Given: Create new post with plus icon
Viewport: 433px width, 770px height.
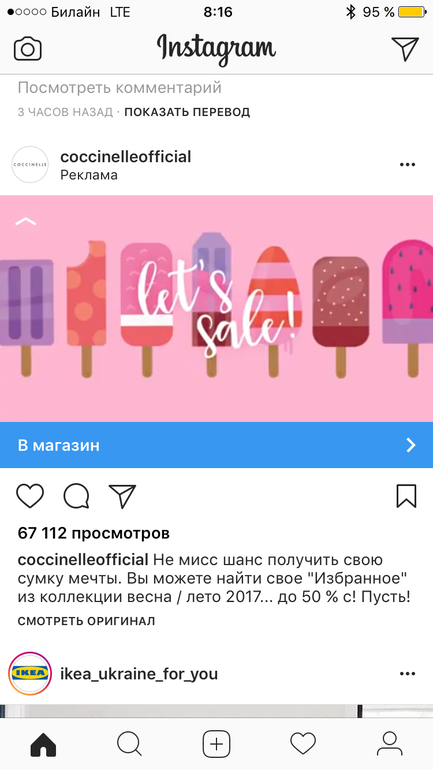Looking at the screenshot, I should 216,744.
